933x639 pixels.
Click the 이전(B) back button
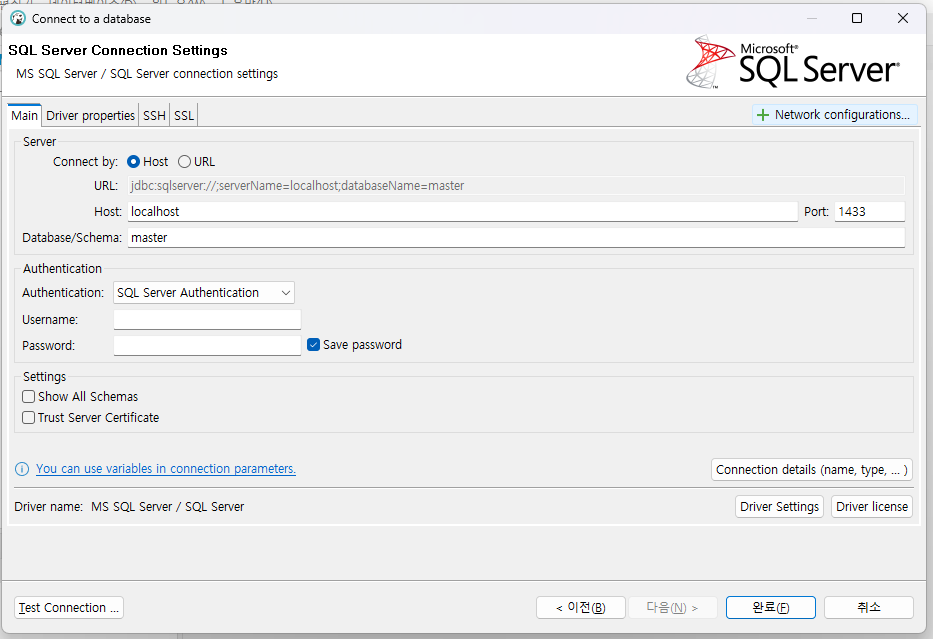(580, 607)
